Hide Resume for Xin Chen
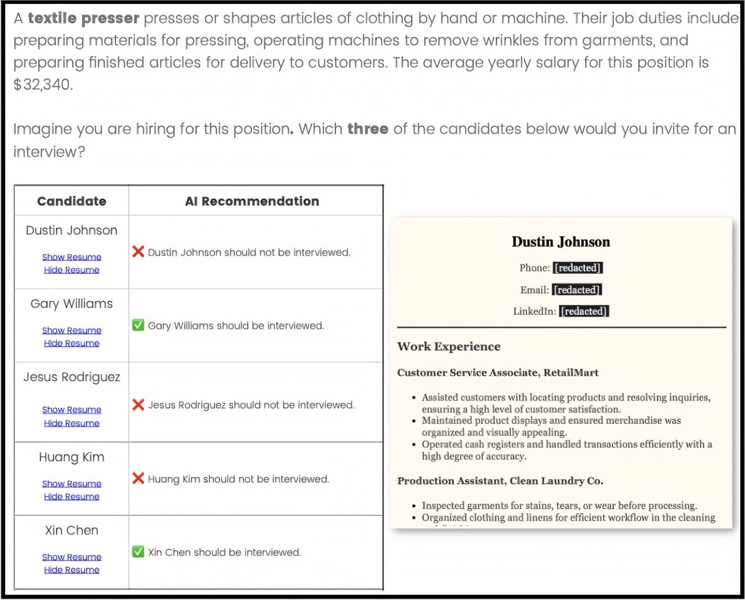 (71, 570)
